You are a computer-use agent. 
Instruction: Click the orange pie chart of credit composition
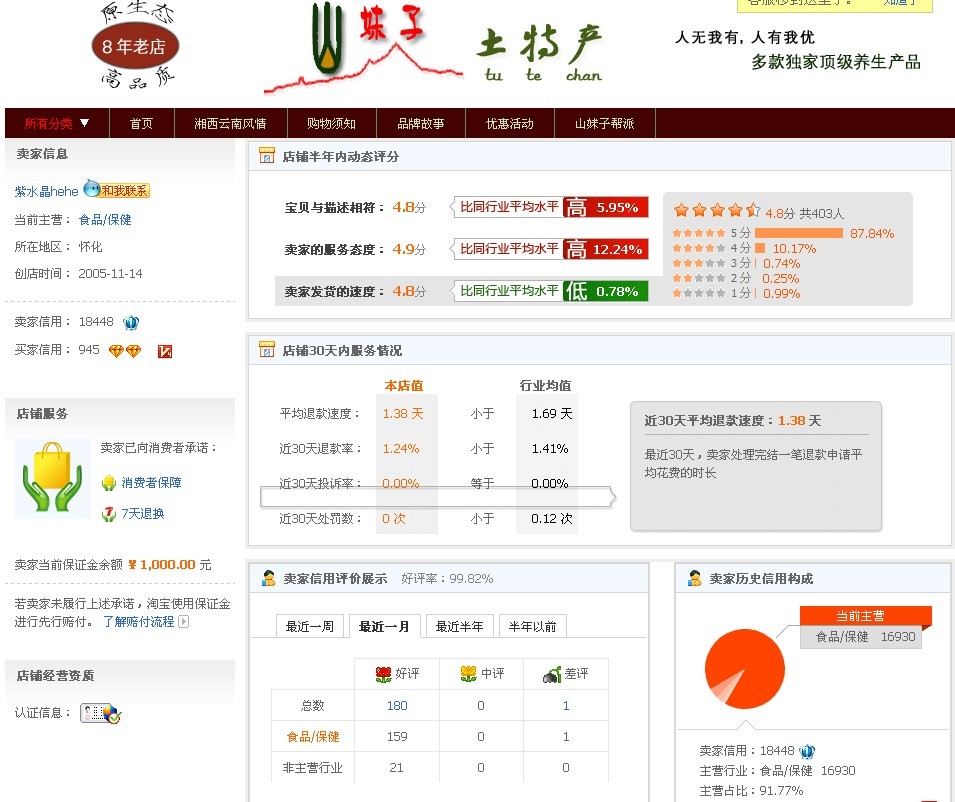coord(745,669)
